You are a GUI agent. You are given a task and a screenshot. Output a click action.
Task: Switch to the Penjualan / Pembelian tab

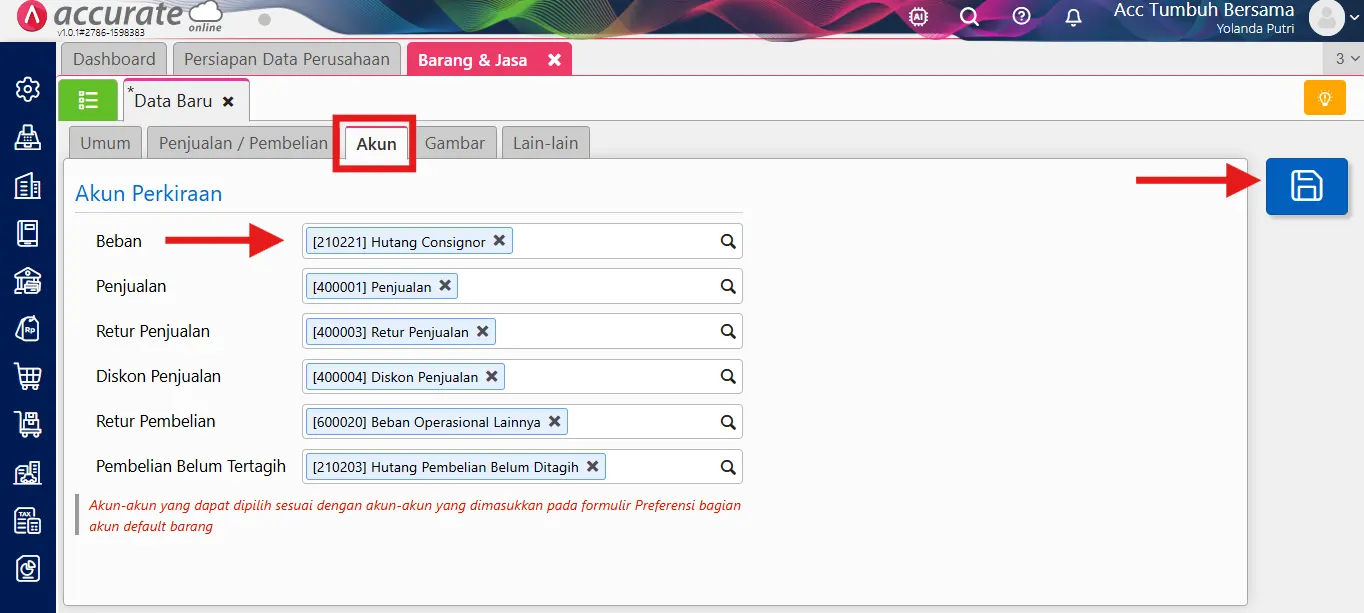pos(243,143)
